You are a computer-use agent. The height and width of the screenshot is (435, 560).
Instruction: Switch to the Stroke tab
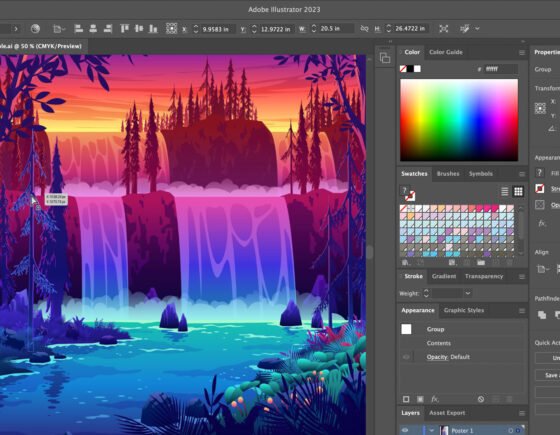413,276
